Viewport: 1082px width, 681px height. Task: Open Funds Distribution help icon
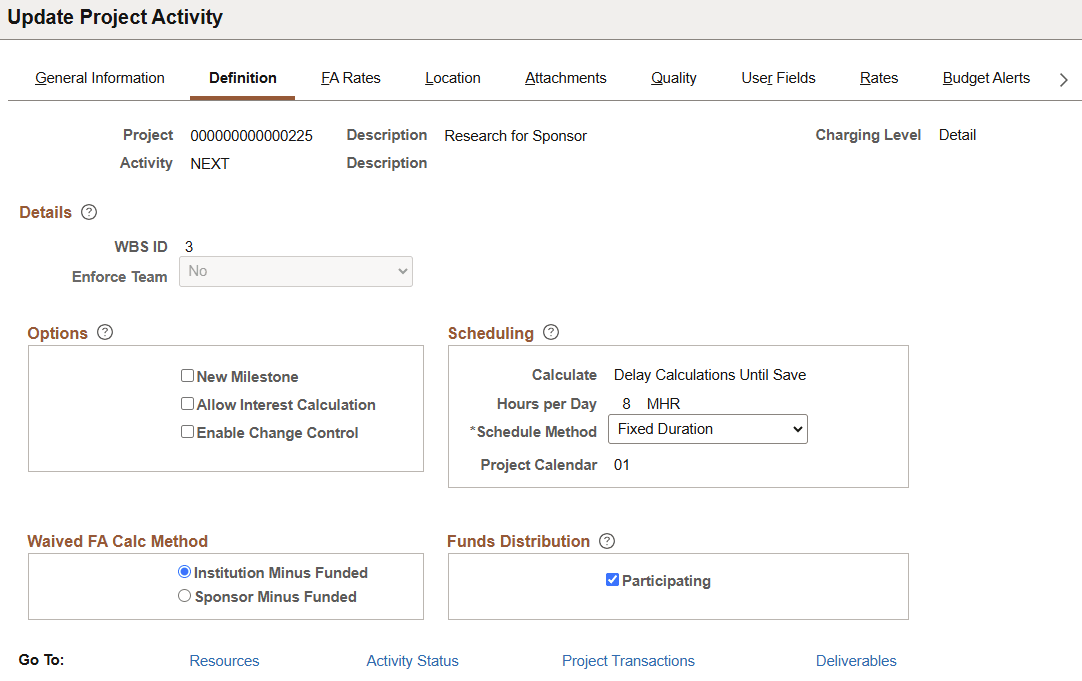(x=607, y=541)
